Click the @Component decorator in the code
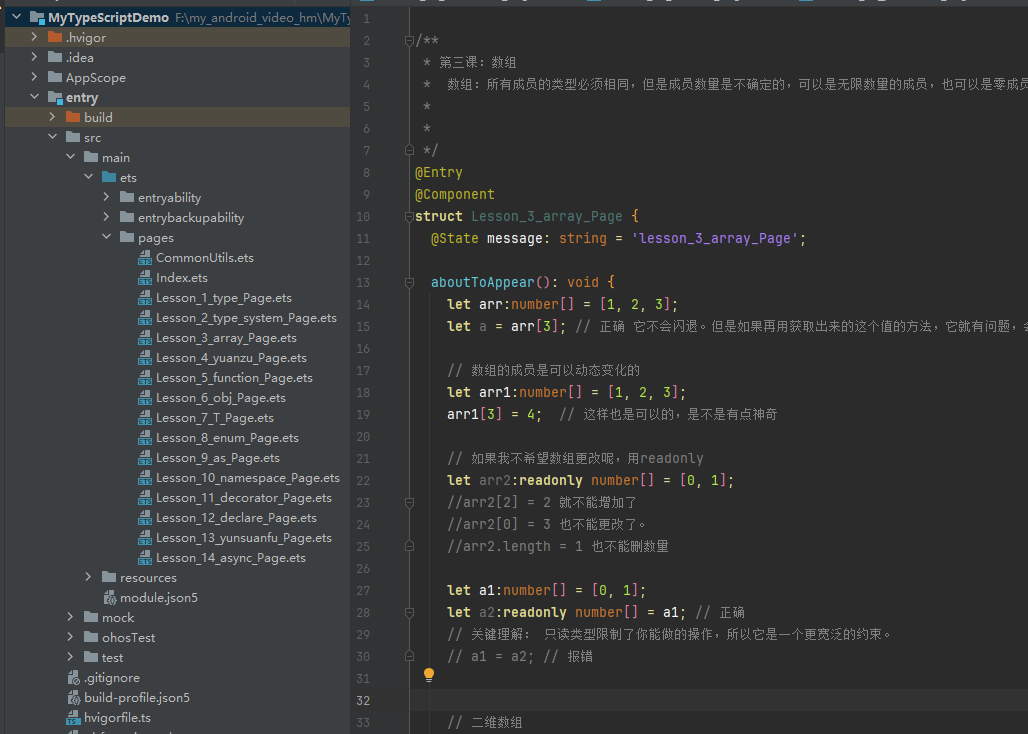 [x=454, y=195]
